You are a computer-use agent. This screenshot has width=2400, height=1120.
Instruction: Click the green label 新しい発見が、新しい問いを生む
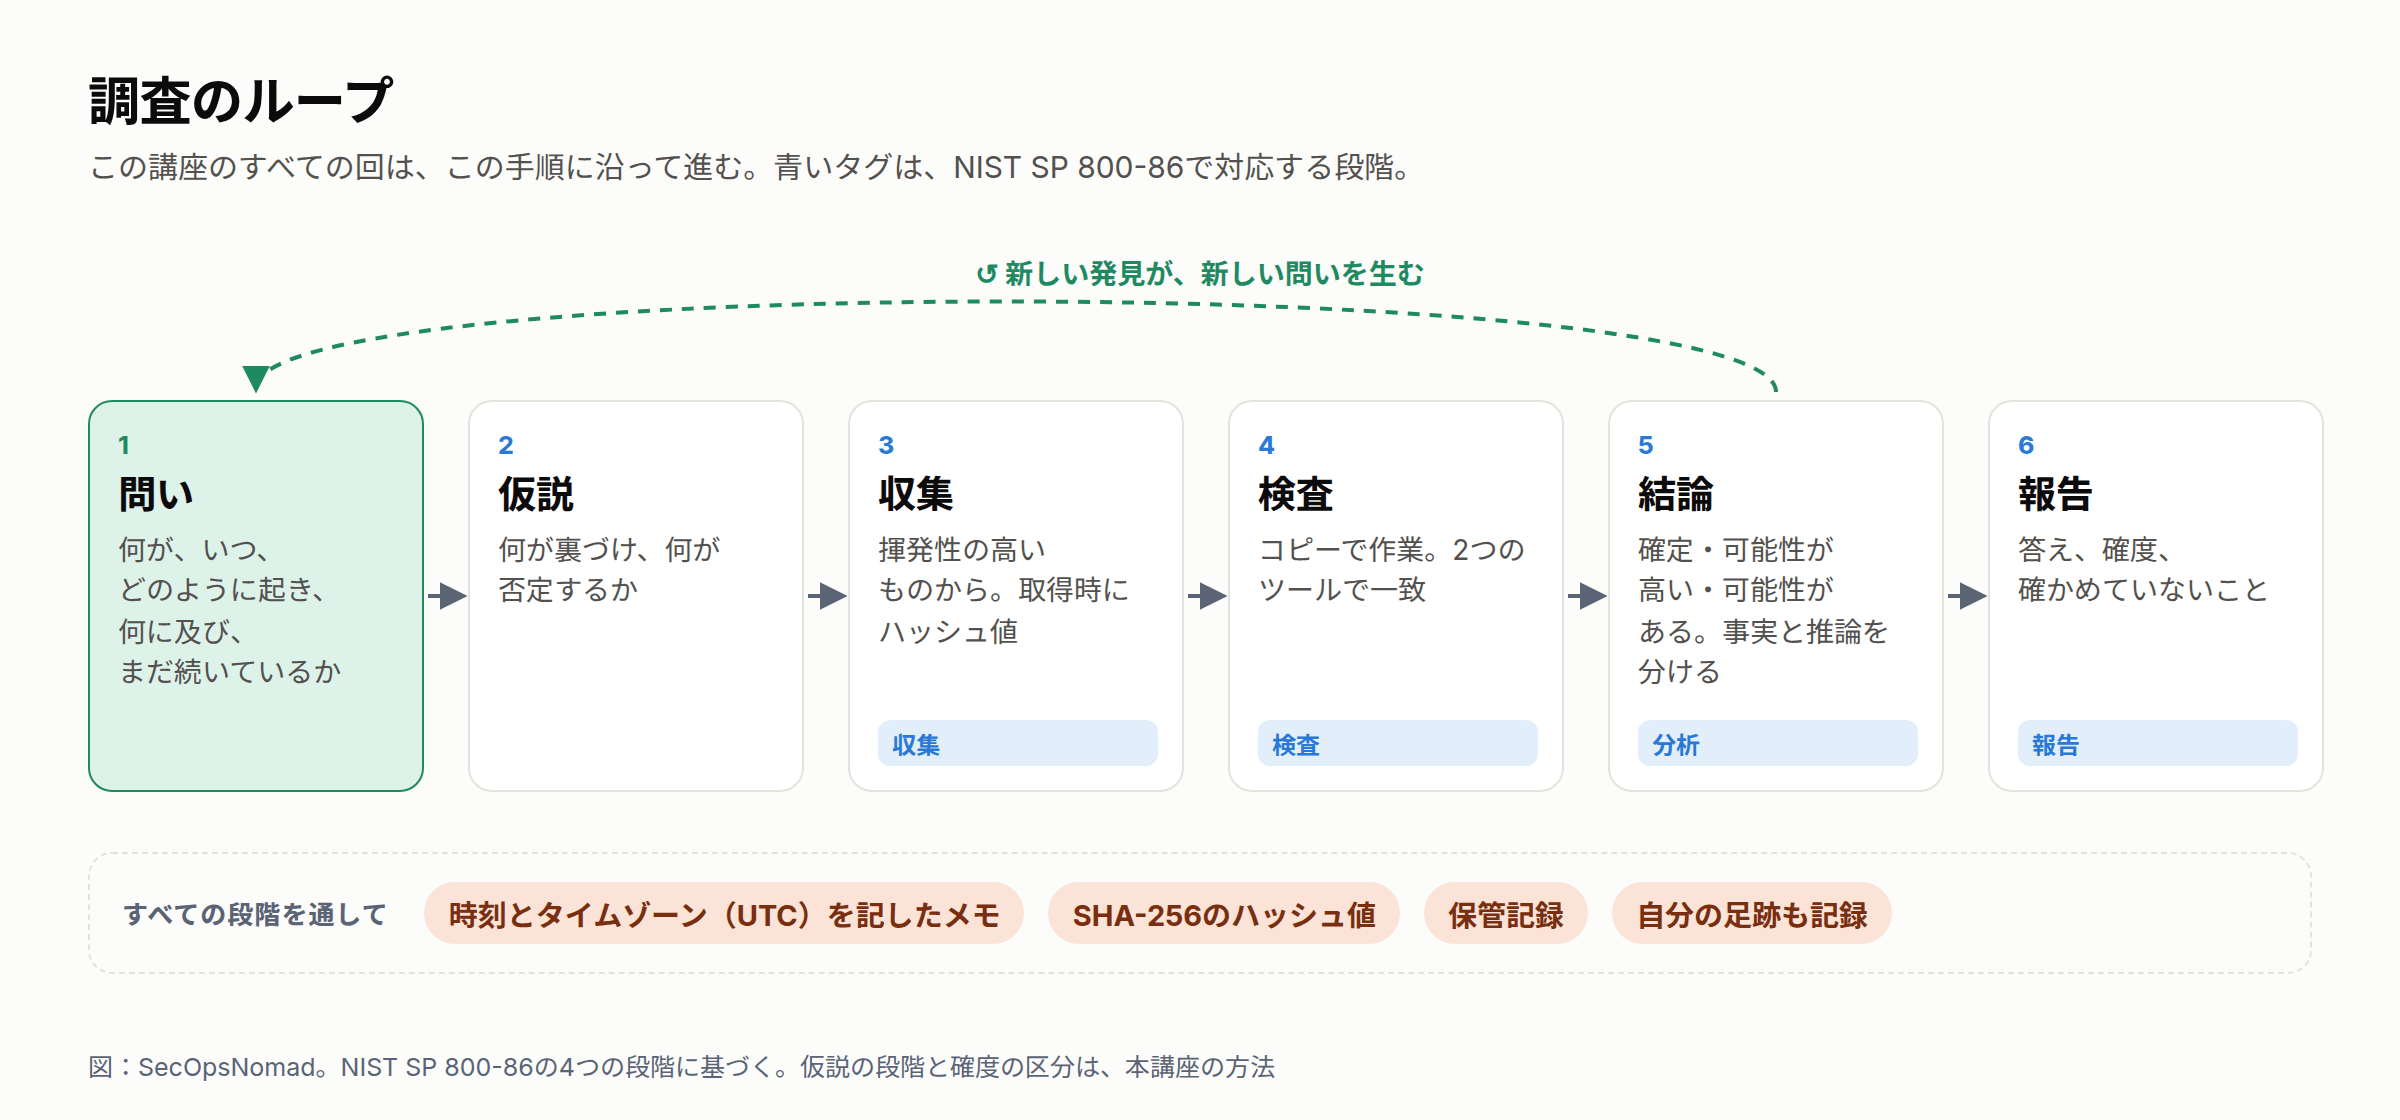point(1213,273)
